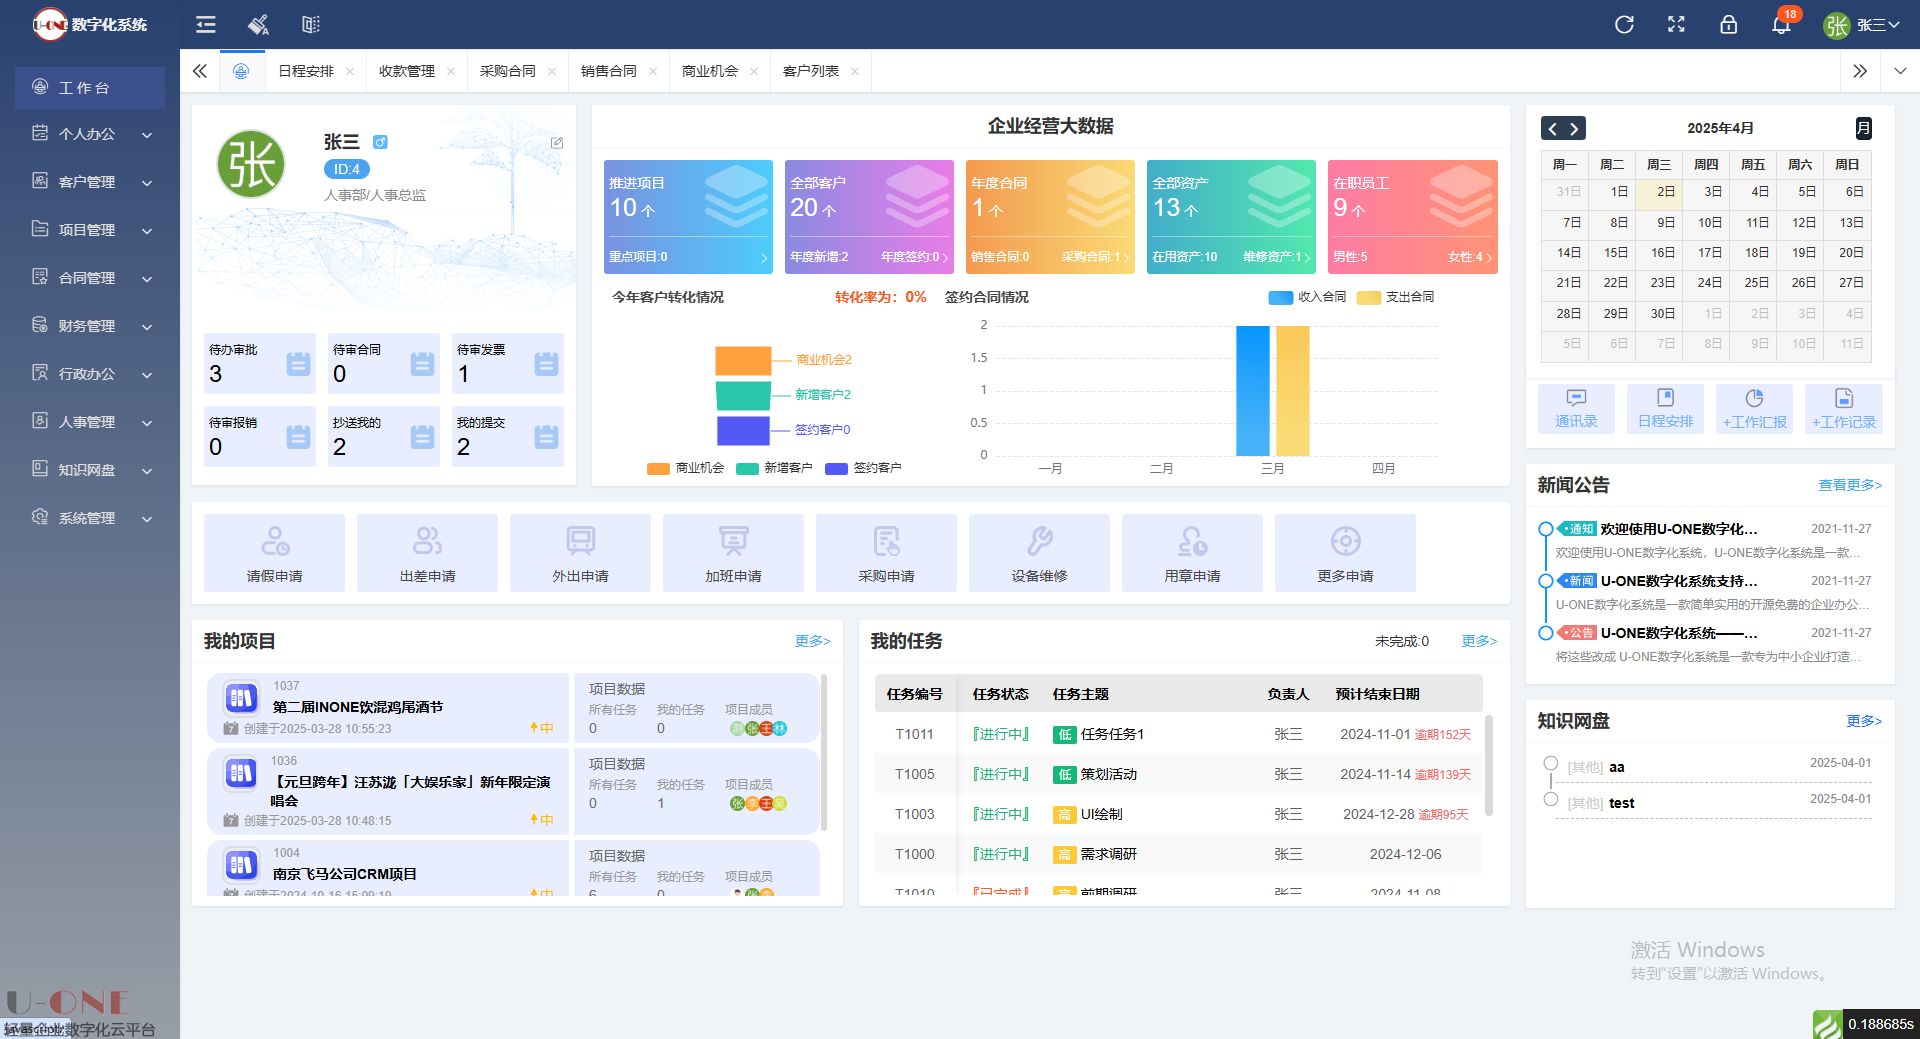Expand 个人办公 sidebar menu
This screenshot has width=1920, height=1039.
(x=90, y=134)
